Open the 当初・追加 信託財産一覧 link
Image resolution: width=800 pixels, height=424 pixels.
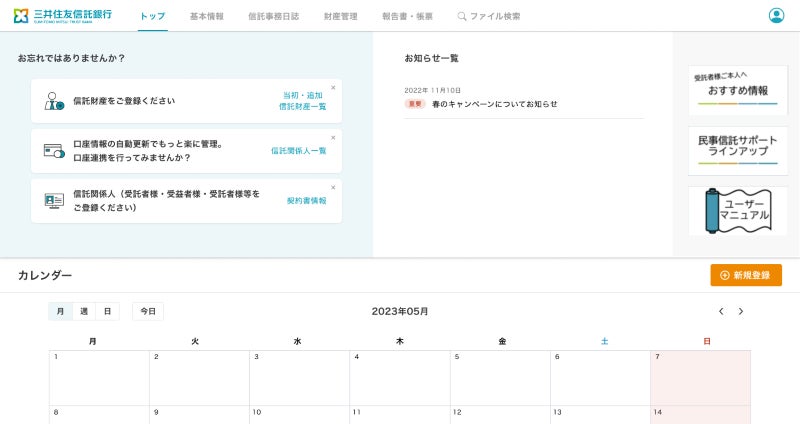coord(303,101)
